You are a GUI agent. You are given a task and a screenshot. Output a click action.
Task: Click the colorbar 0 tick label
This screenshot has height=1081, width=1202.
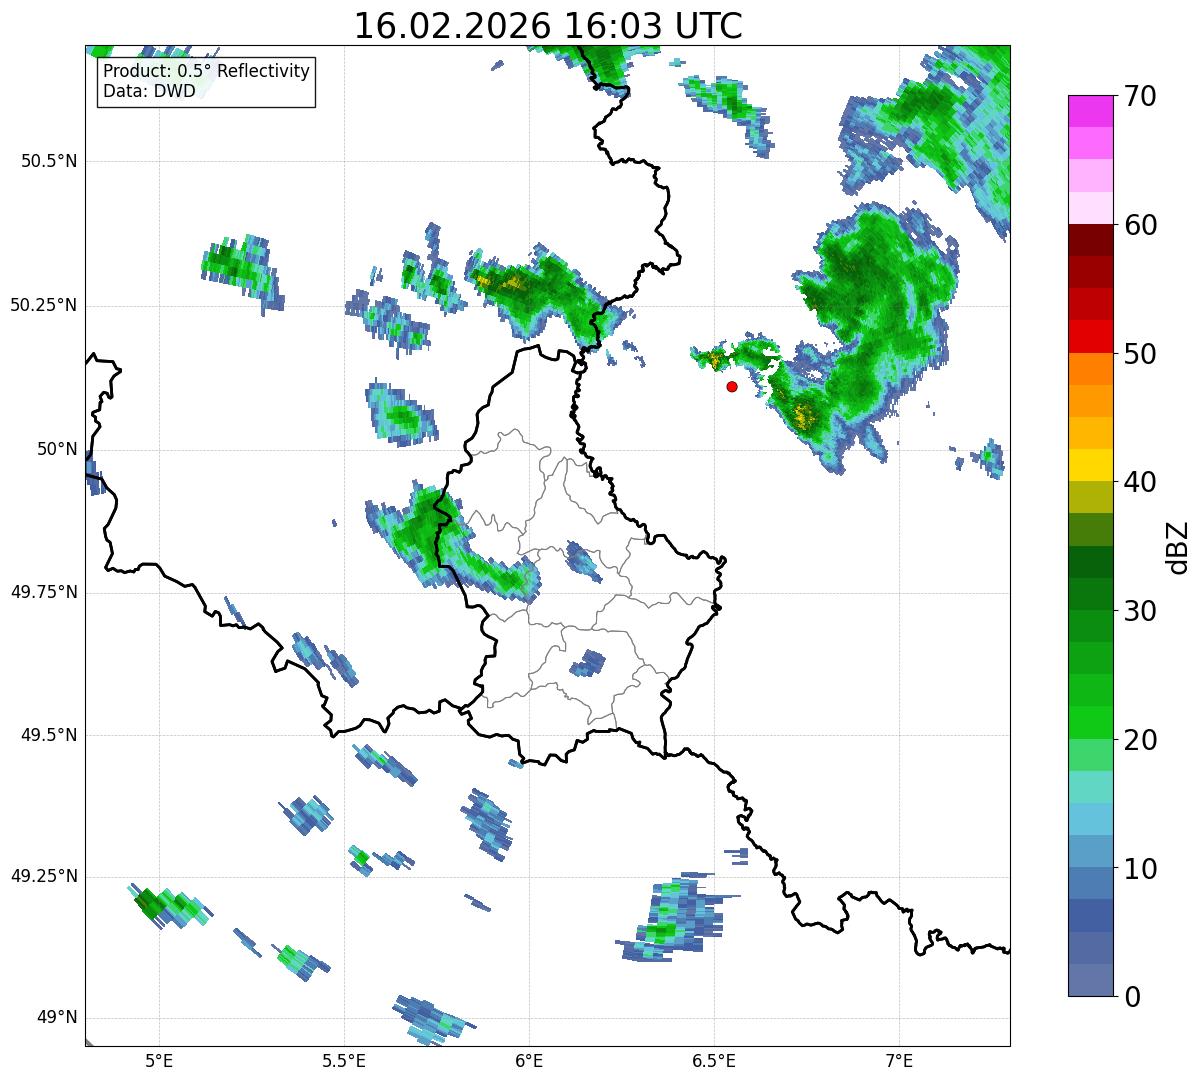1132,997
